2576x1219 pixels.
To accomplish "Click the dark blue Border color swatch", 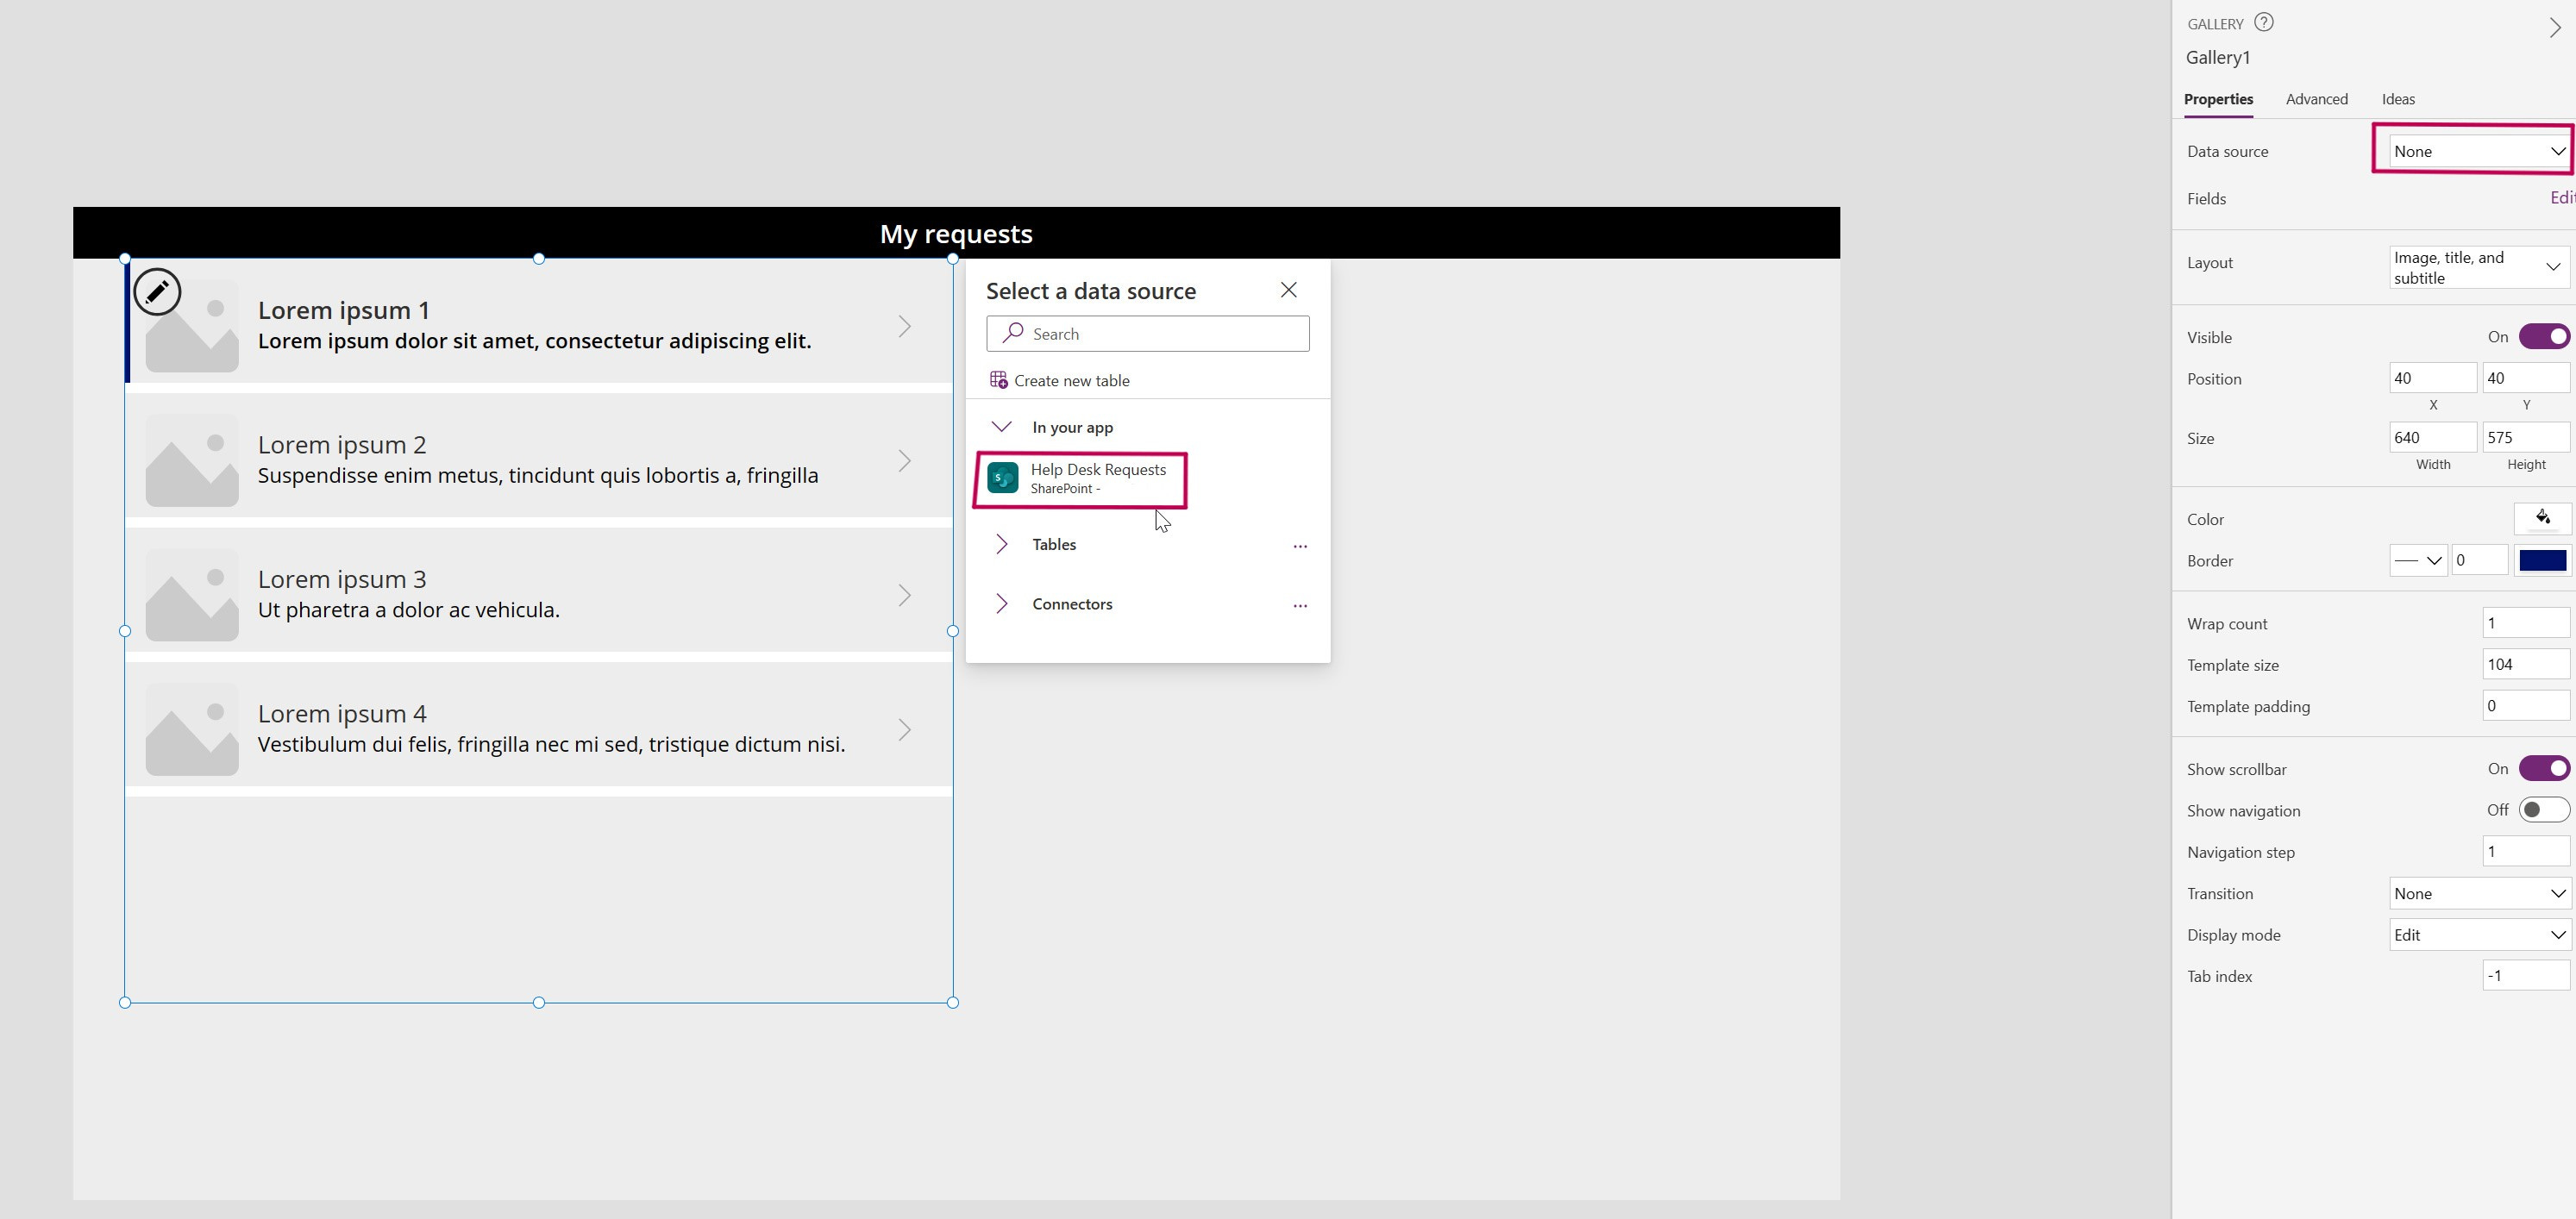I will (2541, 561).
